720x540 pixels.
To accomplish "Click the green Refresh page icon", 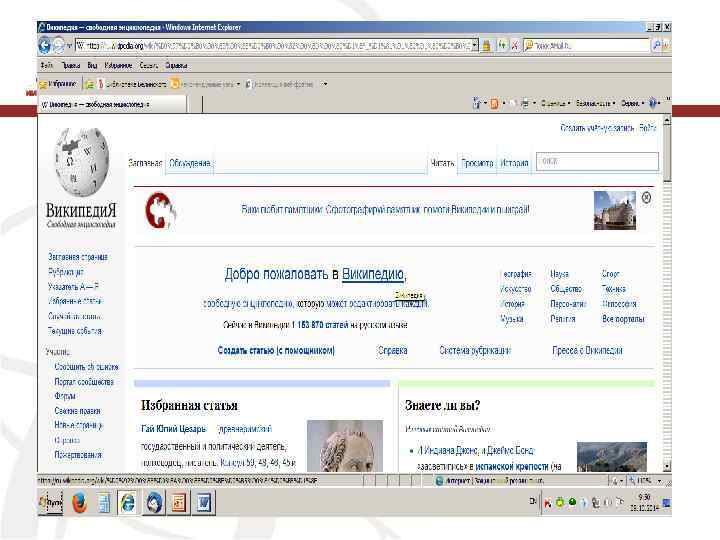I will [x=502, y=45].
